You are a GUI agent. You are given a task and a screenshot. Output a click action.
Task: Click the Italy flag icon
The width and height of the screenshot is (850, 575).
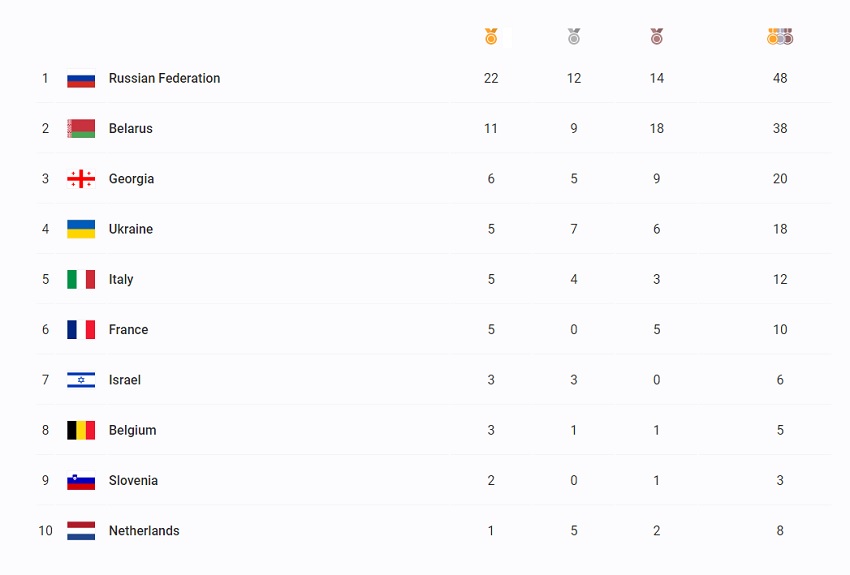click(81, 279)
